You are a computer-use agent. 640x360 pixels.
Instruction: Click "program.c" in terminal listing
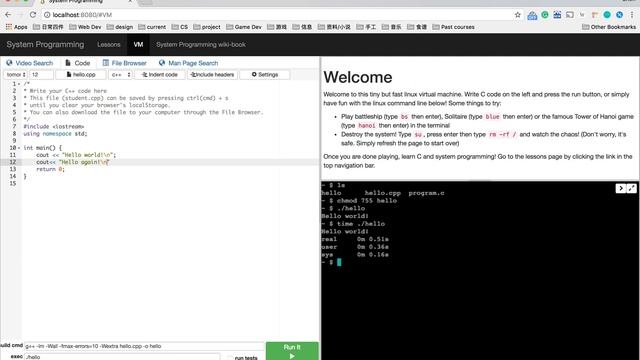tap(427, 193)
